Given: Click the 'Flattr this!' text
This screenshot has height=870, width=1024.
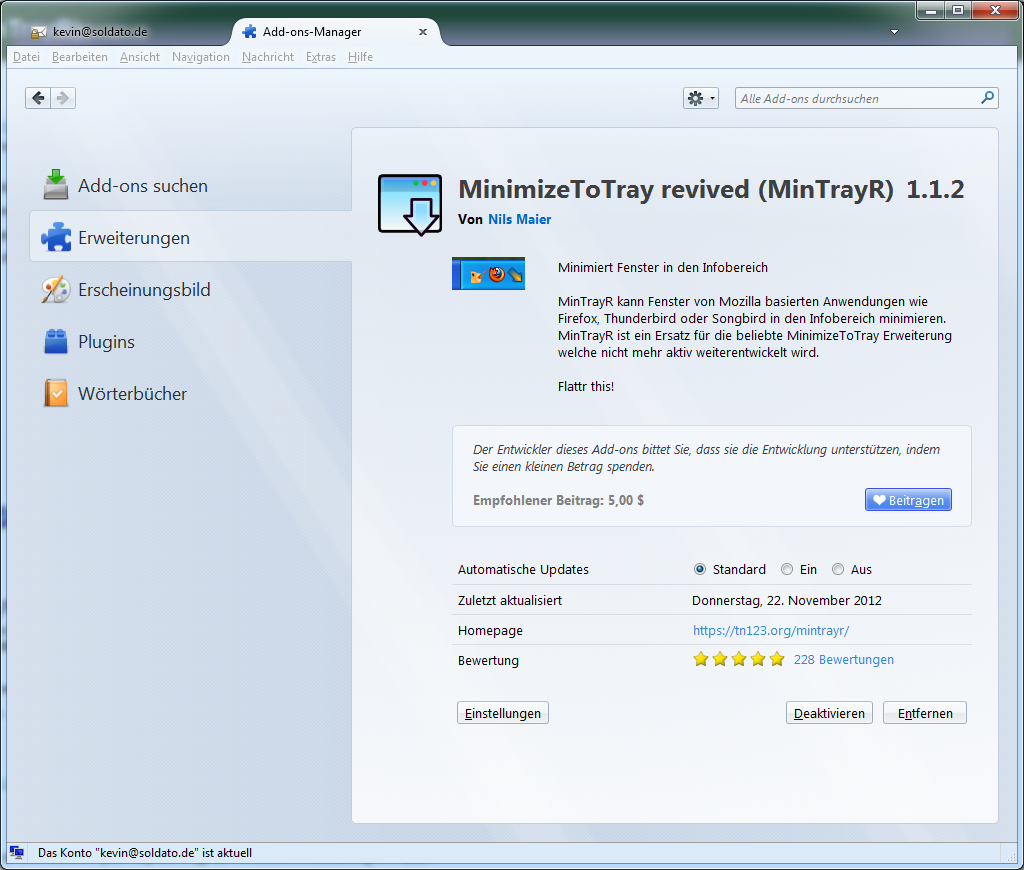Looking at the screenshot, I should click(586, 386).
